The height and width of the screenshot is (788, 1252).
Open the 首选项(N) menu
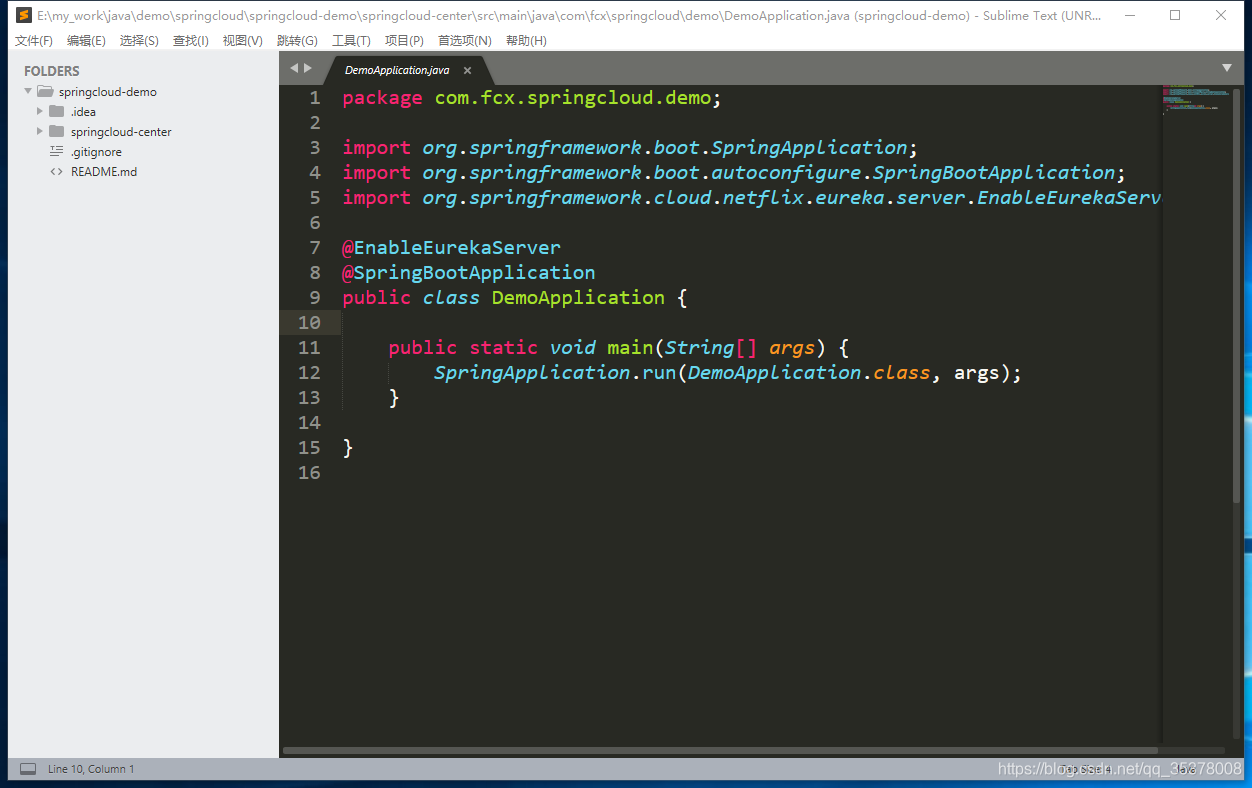point(465,40)
